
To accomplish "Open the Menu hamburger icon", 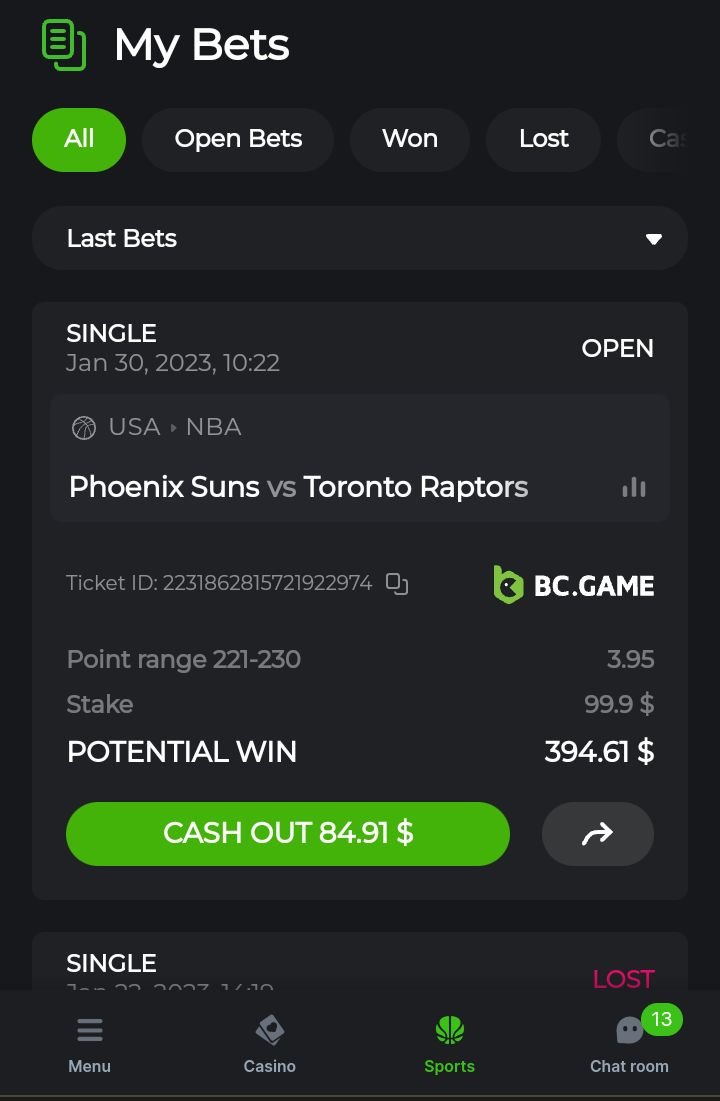I will click(x=89, y=1031).
